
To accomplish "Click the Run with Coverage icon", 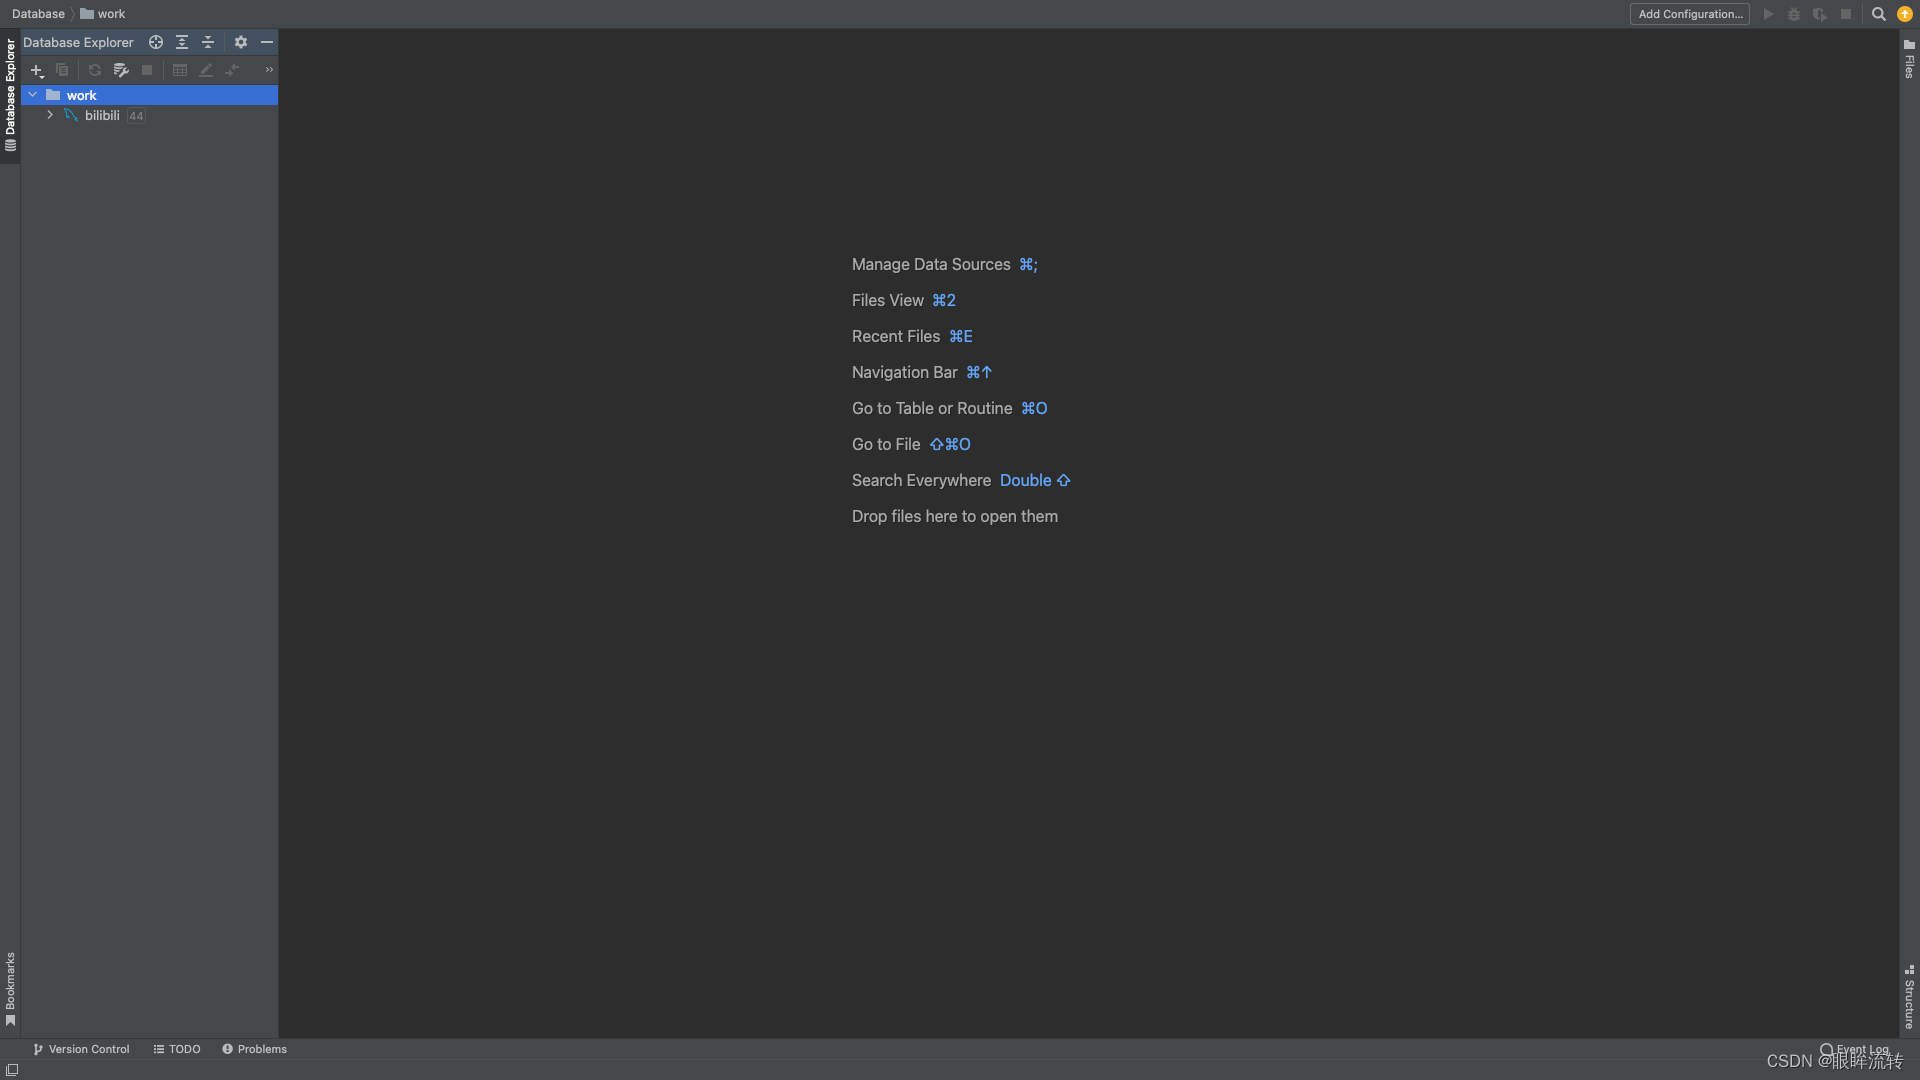I will click(1820, 14).
